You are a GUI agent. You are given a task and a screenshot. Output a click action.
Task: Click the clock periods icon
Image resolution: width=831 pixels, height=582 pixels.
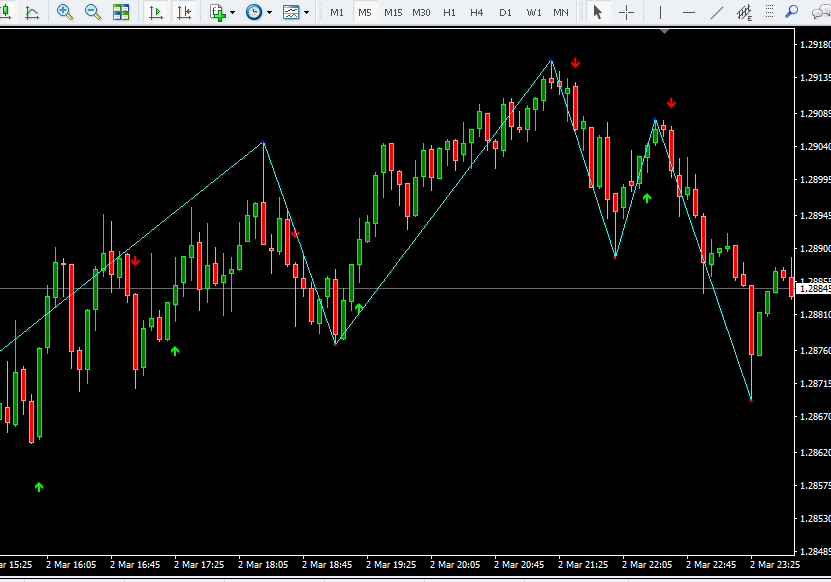click(x=254, y=12)
